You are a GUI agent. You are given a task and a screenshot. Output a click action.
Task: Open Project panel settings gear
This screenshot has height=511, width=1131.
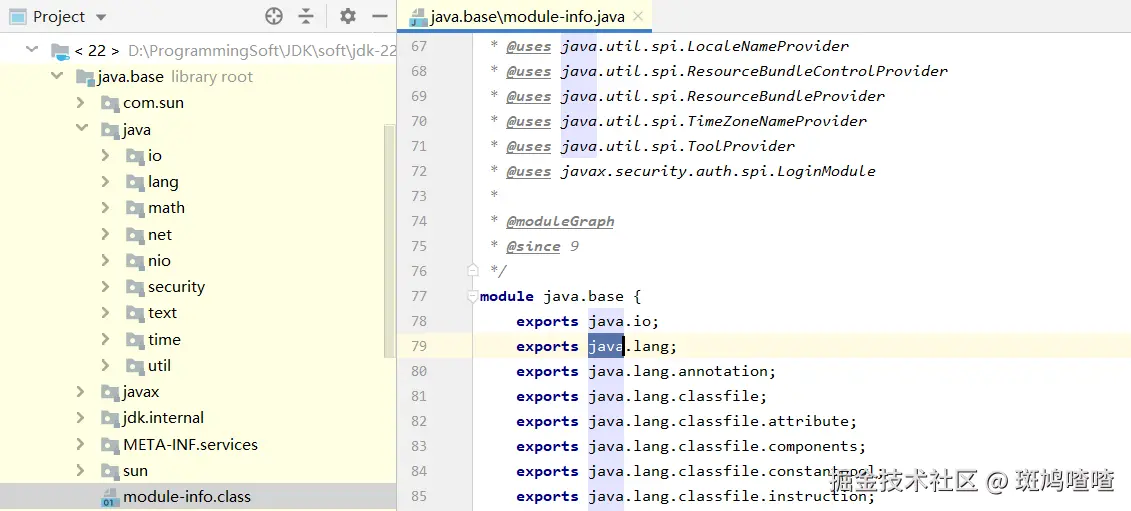tap(348, 16)
